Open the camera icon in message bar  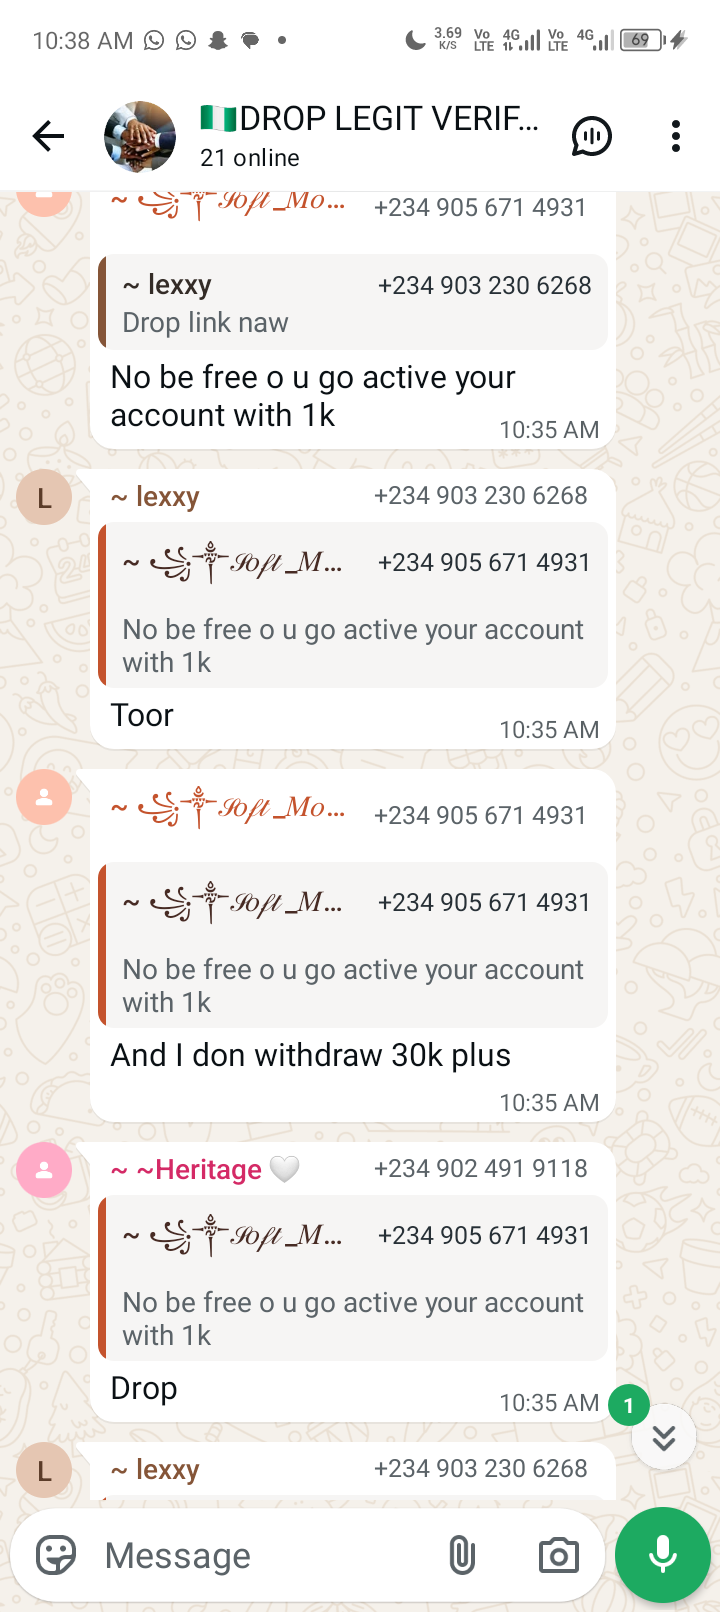click(x=558, y=1555)
